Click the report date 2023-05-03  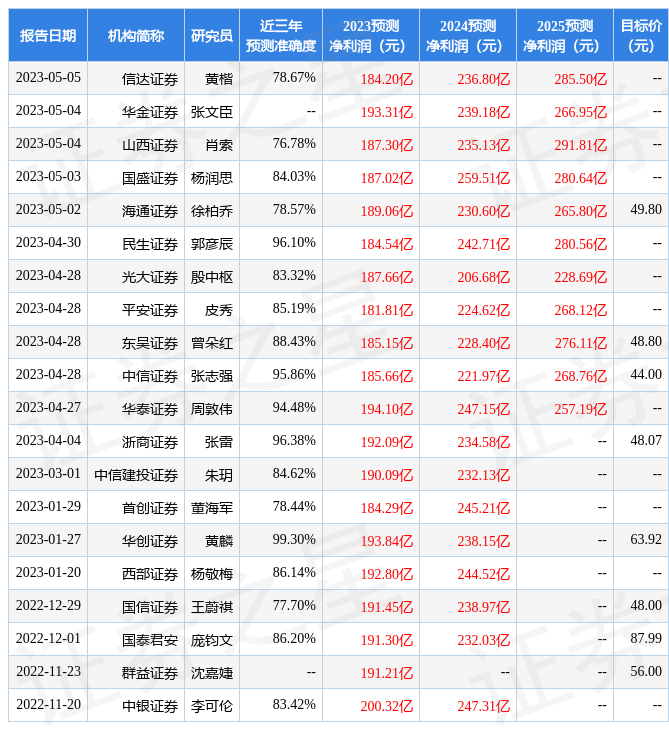(x=48, y=176)
